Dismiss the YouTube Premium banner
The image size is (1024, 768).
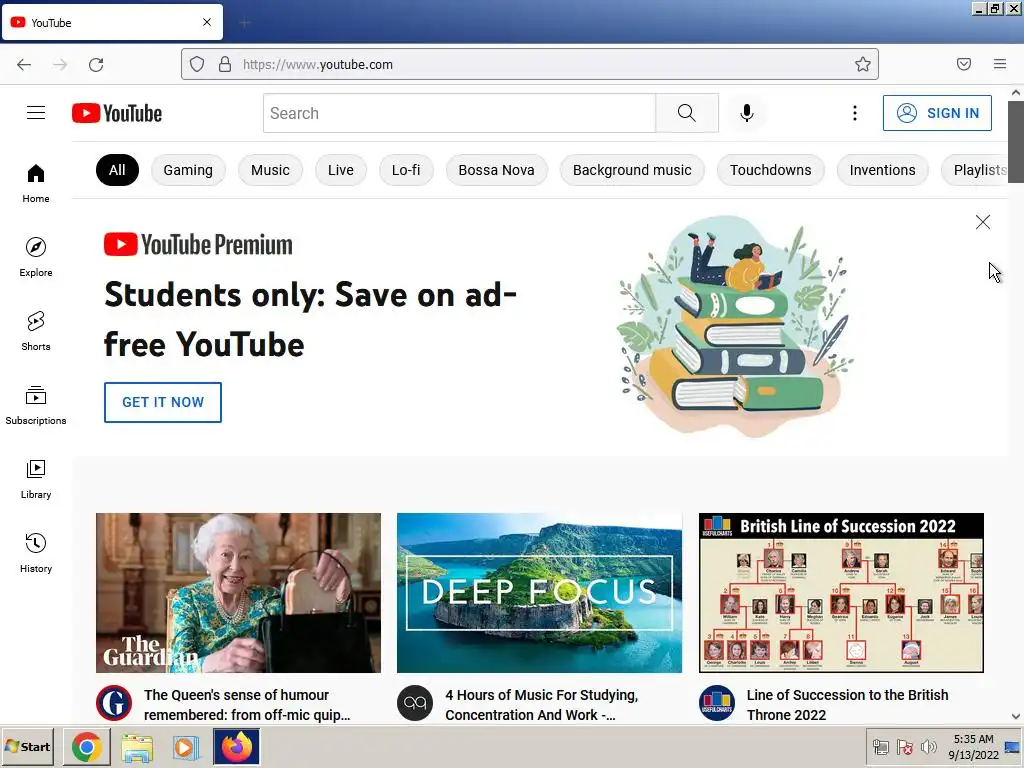(982, 222)
